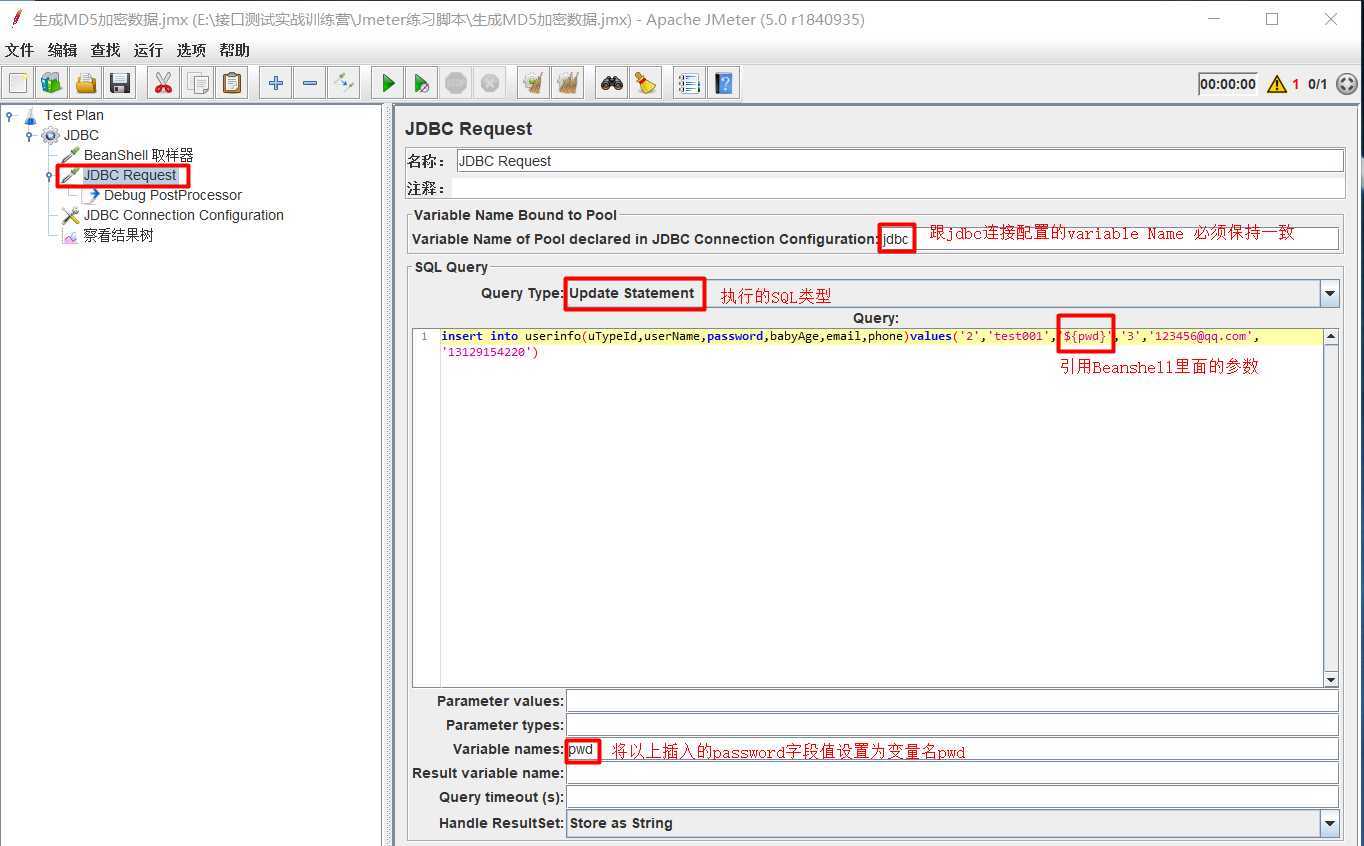Click the Clear All broom icon

[x=645, y=84]
